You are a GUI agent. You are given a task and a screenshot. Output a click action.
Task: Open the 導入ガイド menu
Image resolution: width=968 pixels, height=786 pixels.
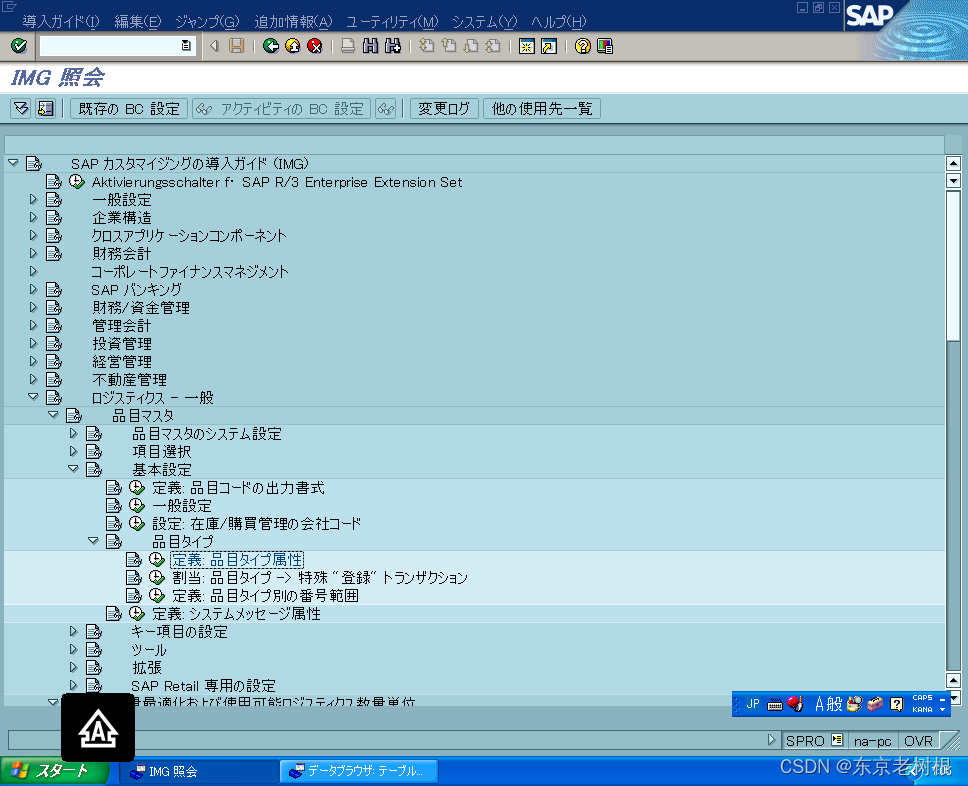[60, 22]
